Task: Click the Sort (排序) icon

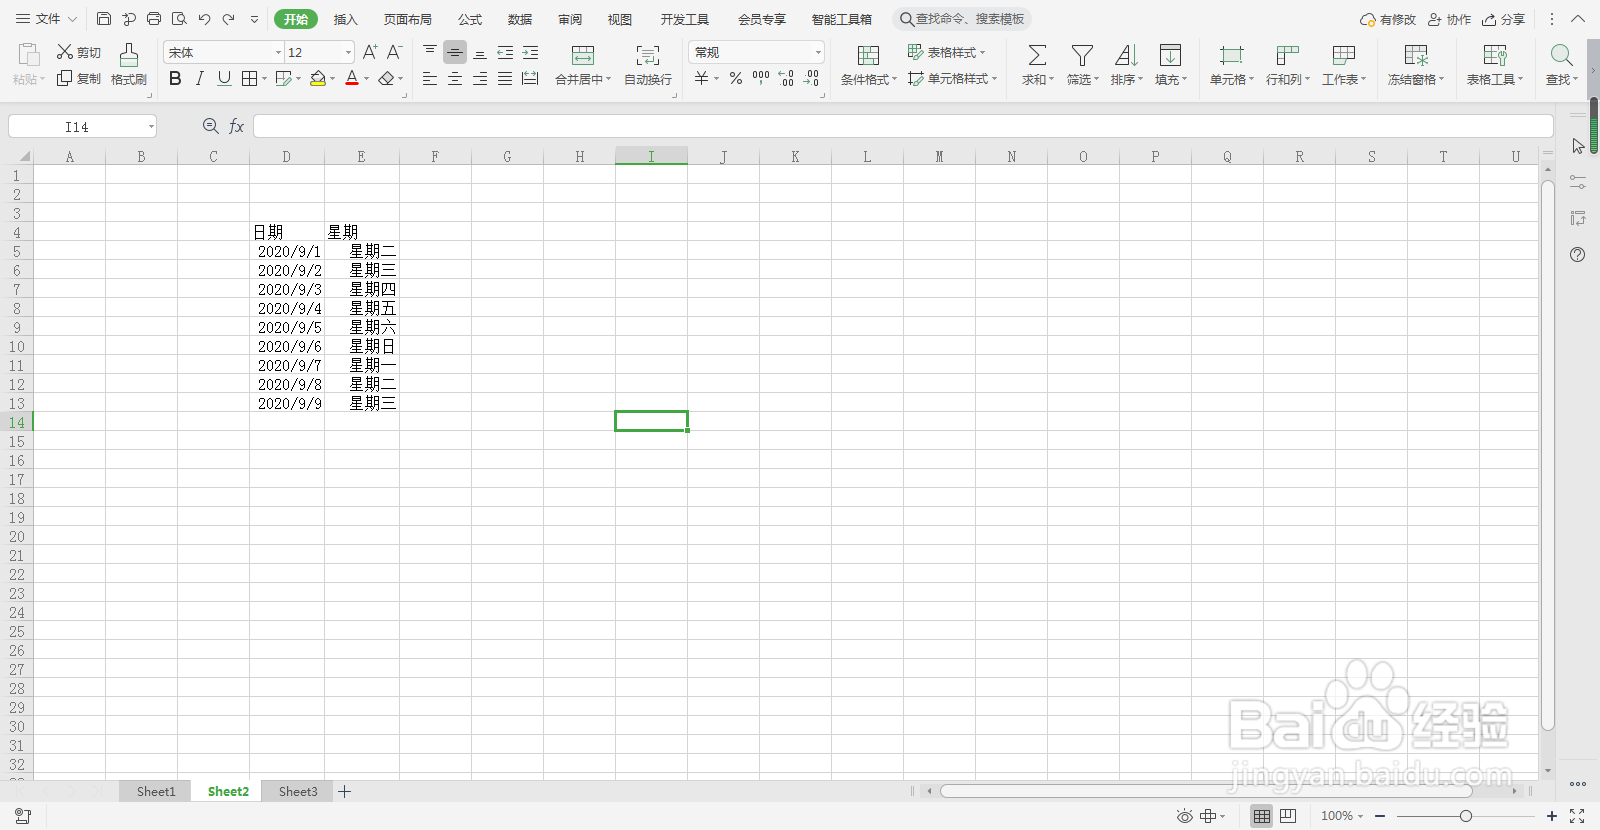Action: coord(1126,55)
